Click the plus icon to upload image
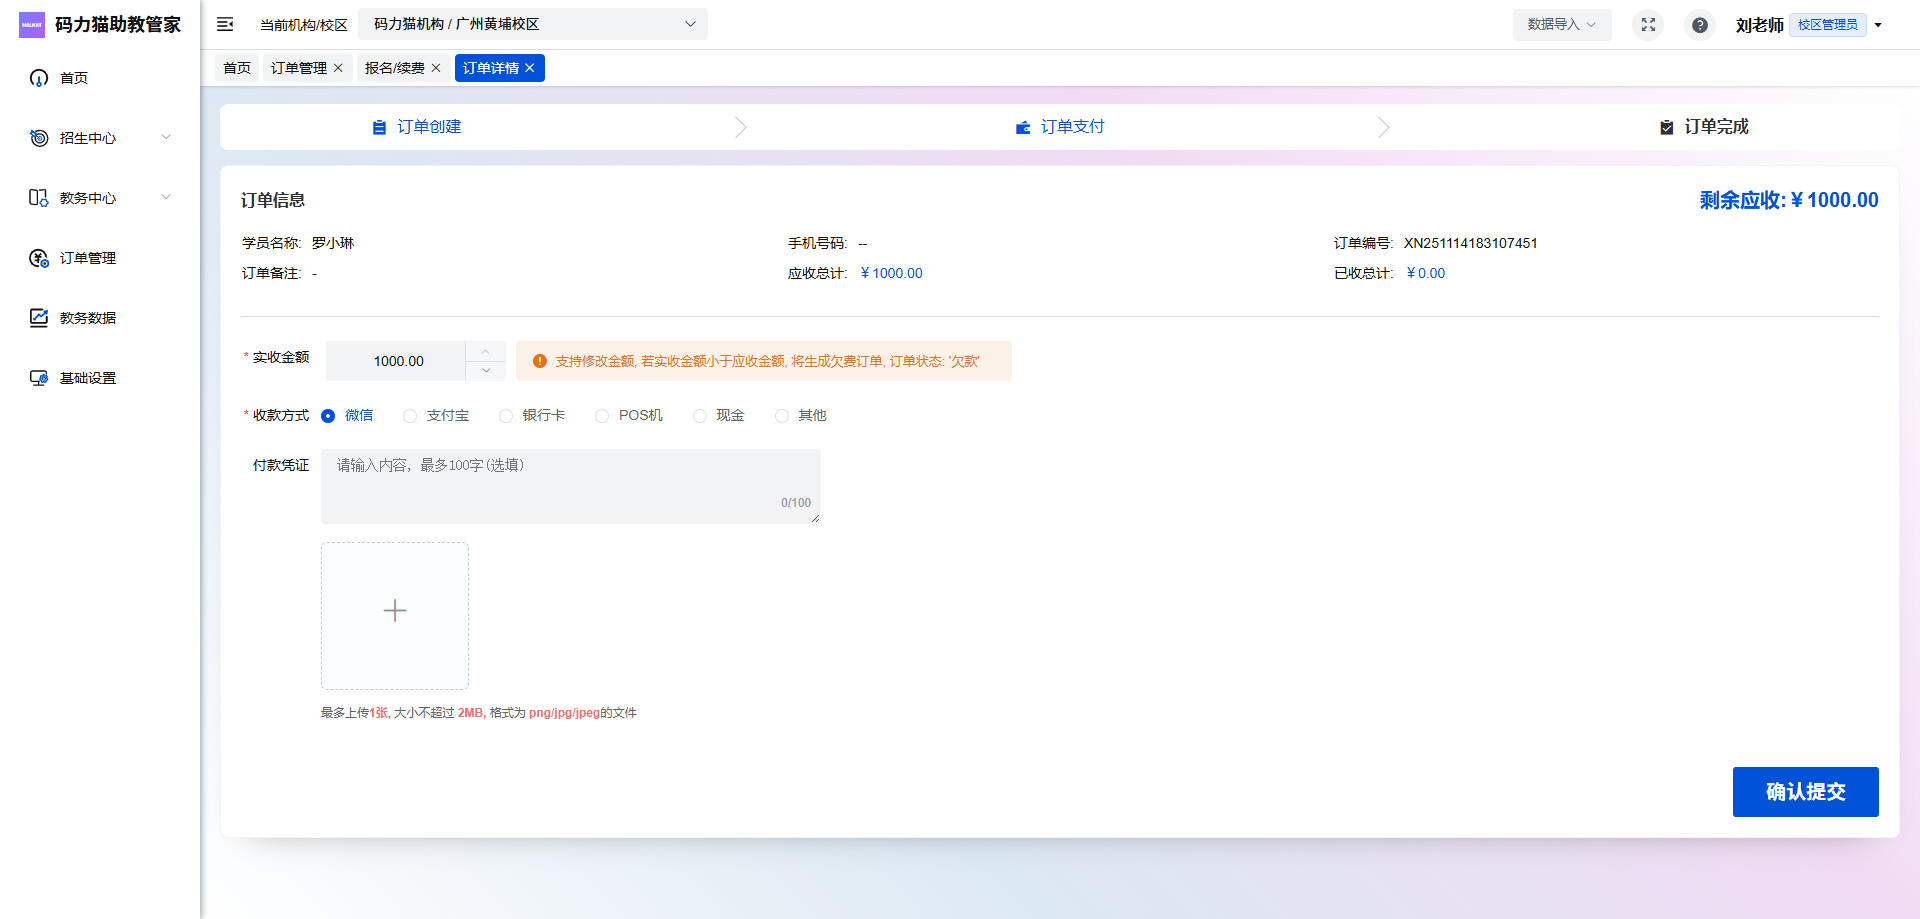1920x919 pixels. click(x=395, y=611)
